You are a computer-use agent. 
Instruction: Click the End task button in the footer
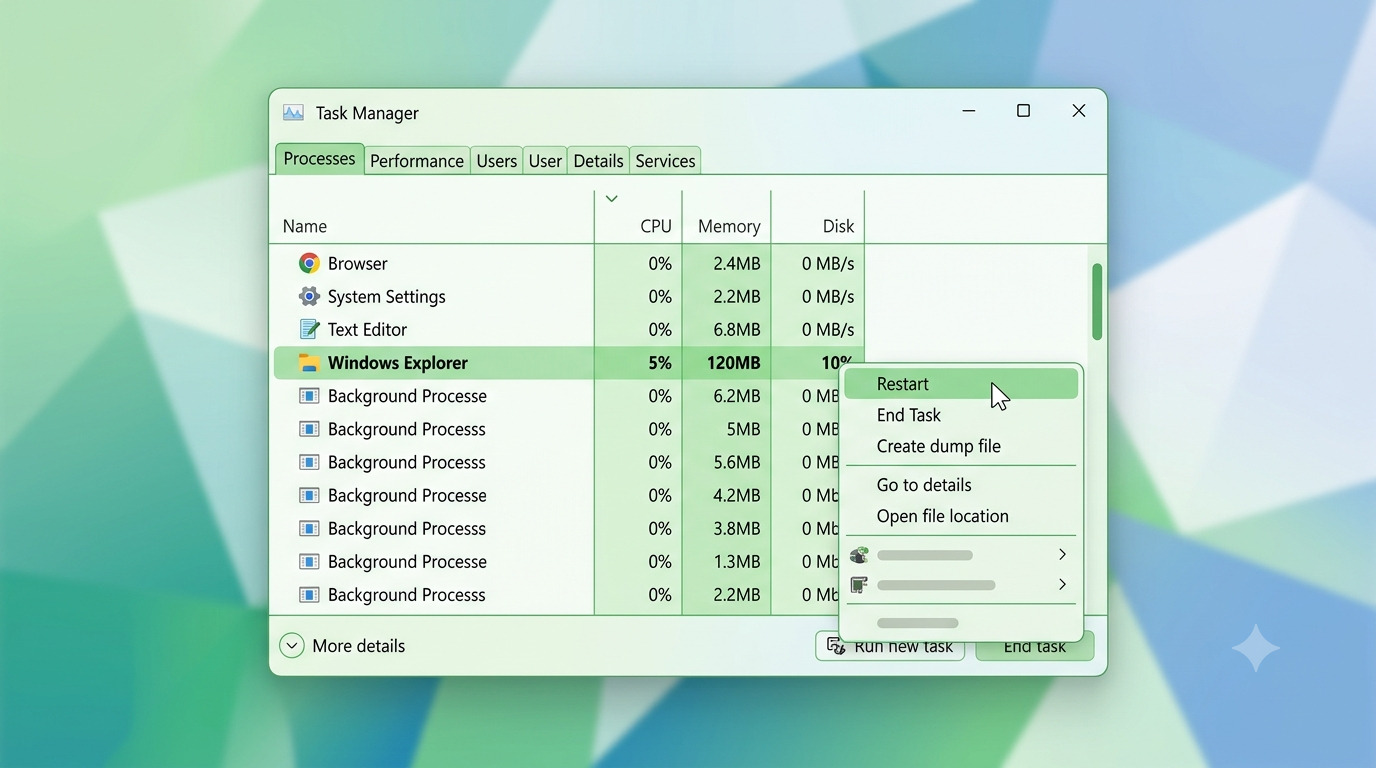click(x=1035, y=647)
